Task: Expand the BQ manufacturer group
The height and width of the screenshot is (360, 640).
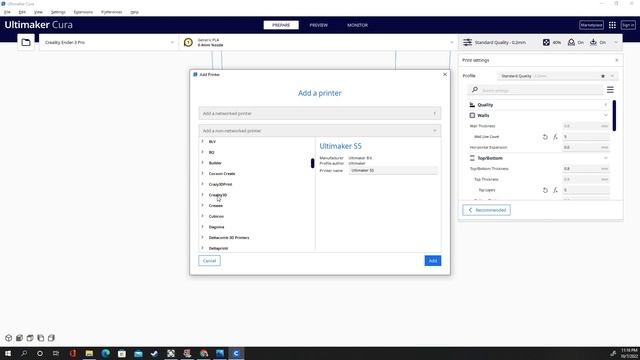Action: pyautogui.click(x=202, y=152)
